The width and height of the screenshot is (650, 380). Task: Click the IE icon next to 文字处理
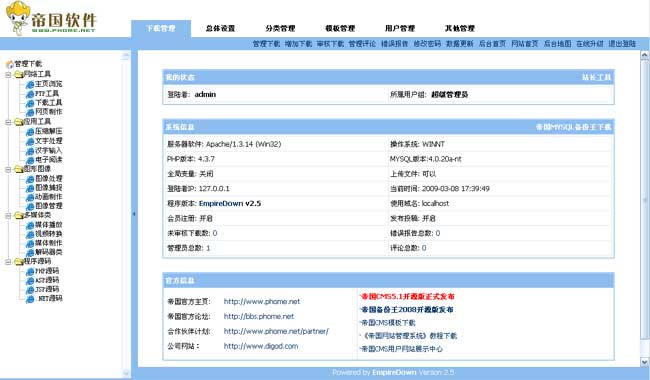pos(30,141)
